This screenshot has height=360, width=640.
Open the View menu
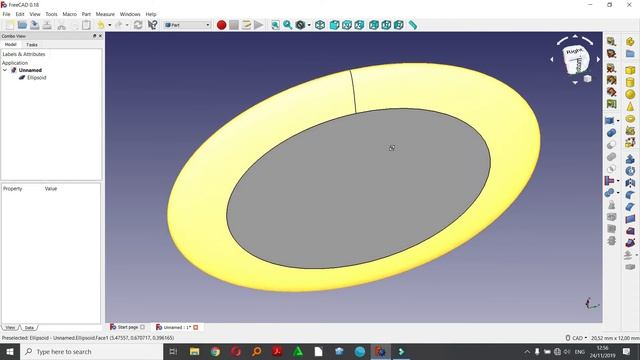(35, 14)
